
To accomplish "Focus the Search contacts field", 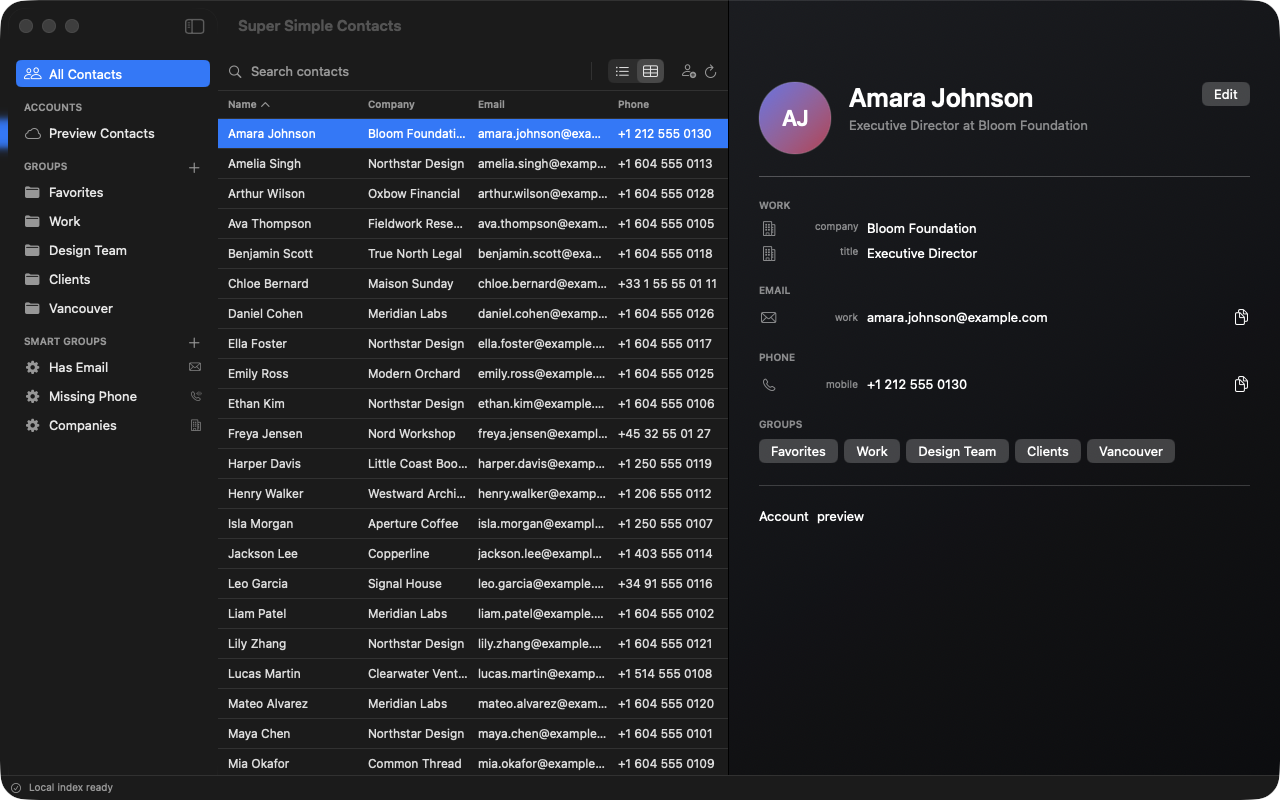I will click(x=405, y=71).
